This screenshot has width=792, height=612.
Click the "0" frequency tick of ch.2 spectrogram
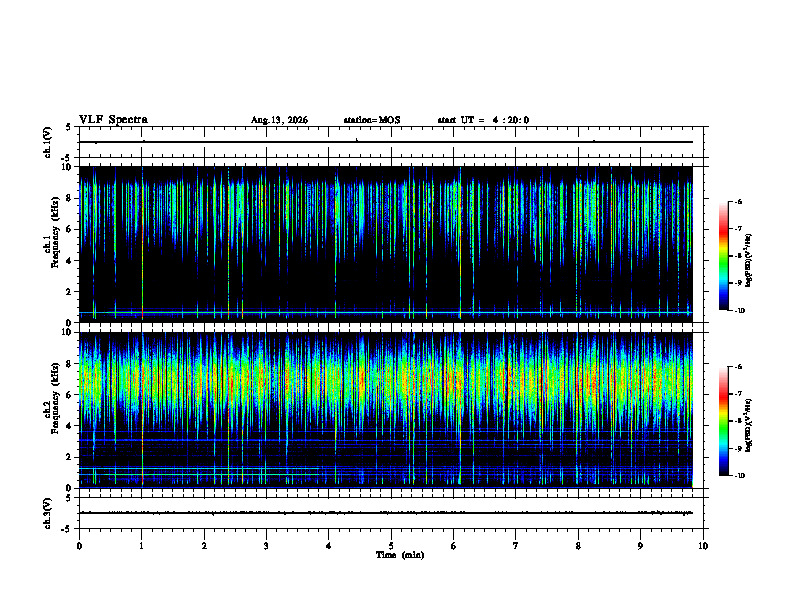point(70,489)
